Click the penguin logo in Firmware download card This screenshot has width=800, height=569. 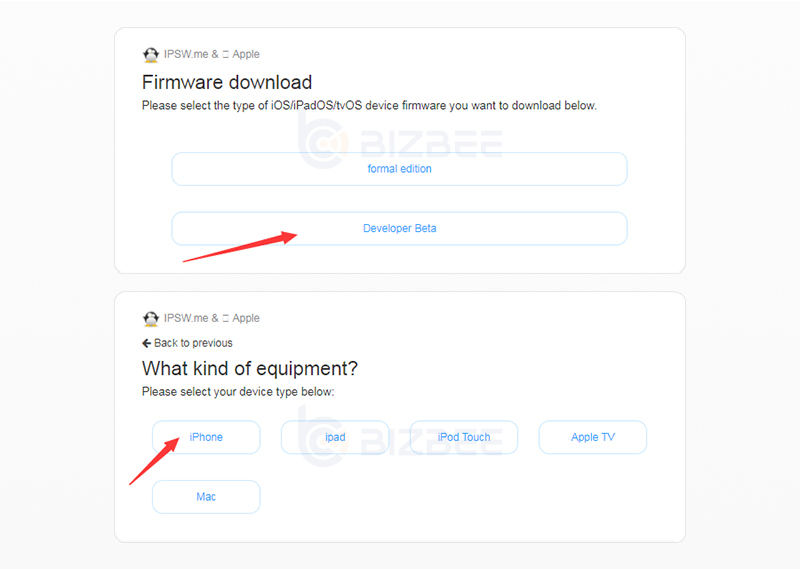tap(151, 55)
